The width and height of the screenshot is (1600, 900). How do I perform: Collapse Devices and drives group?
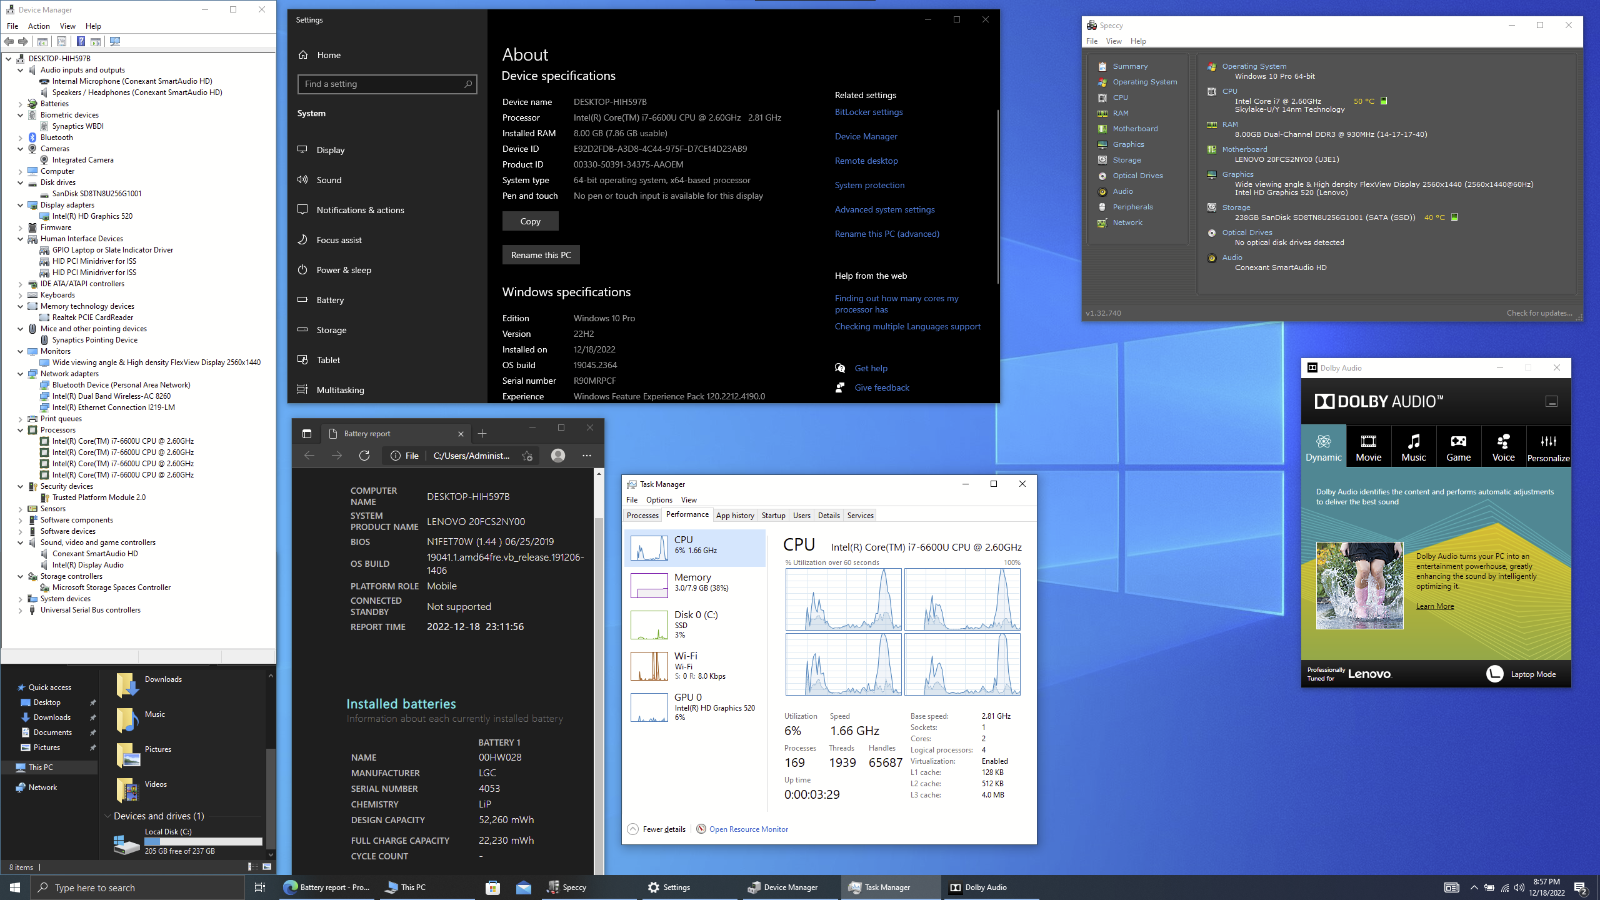tap(108, 816)
